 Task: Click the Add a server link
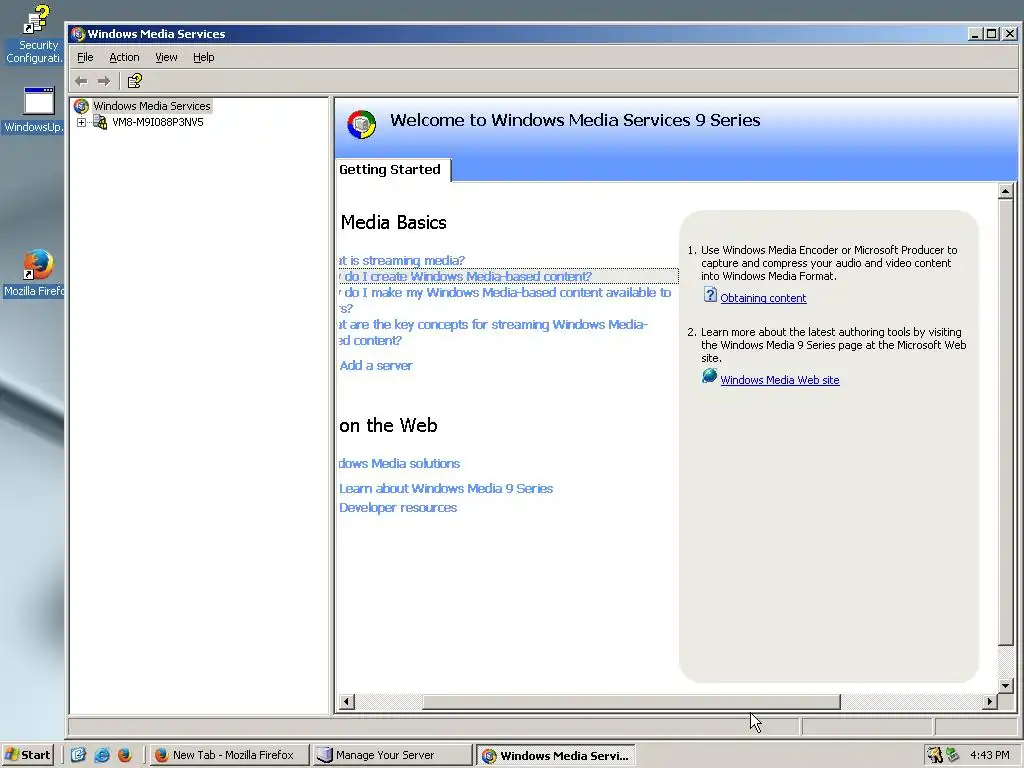pos(376,366)
